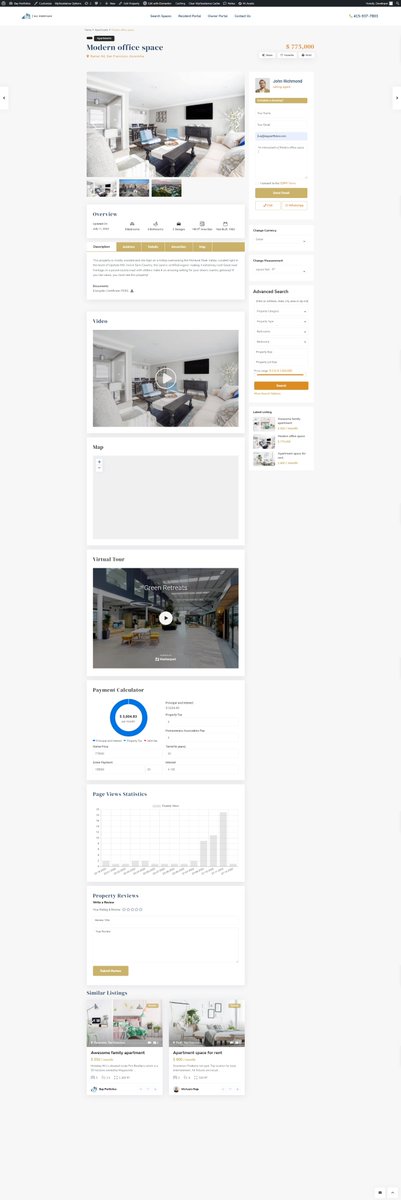Click the fifth rating star
This screenshot has width=401, height=1200.
142,909
